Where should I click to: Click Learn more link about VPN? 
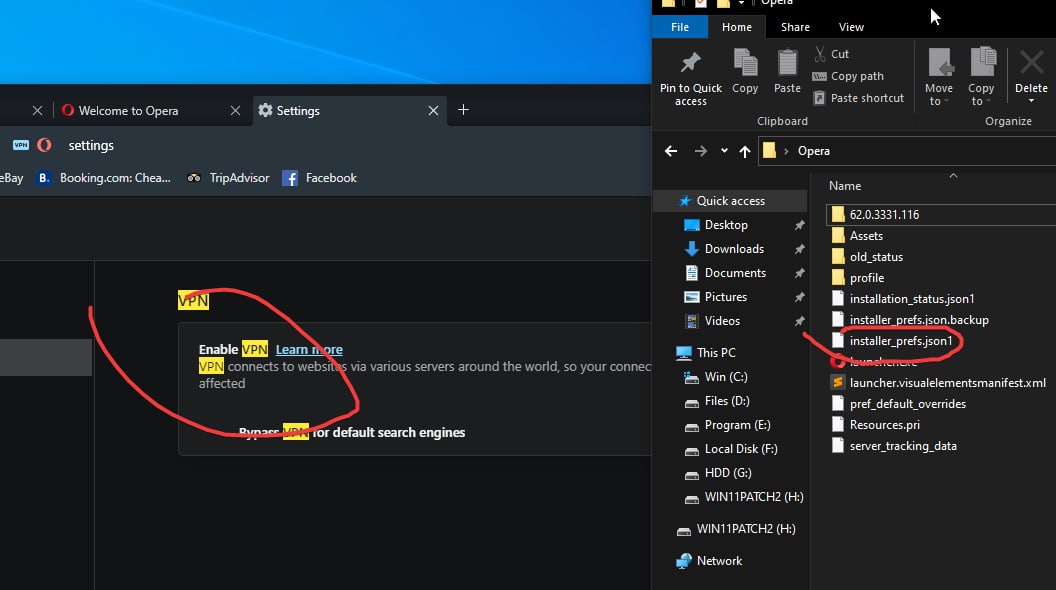(309, 350)
